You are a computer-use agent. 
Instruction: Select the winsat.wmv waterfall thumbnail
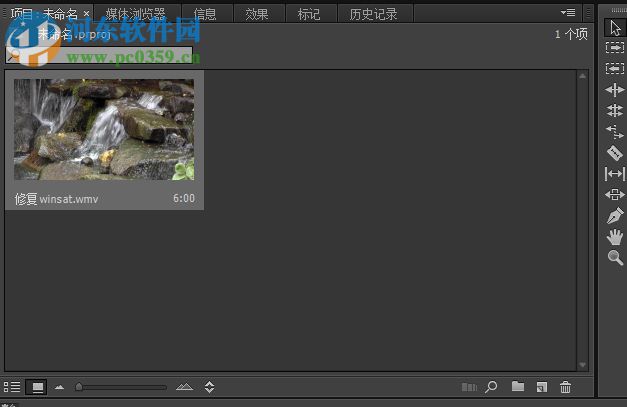(104, 129)
